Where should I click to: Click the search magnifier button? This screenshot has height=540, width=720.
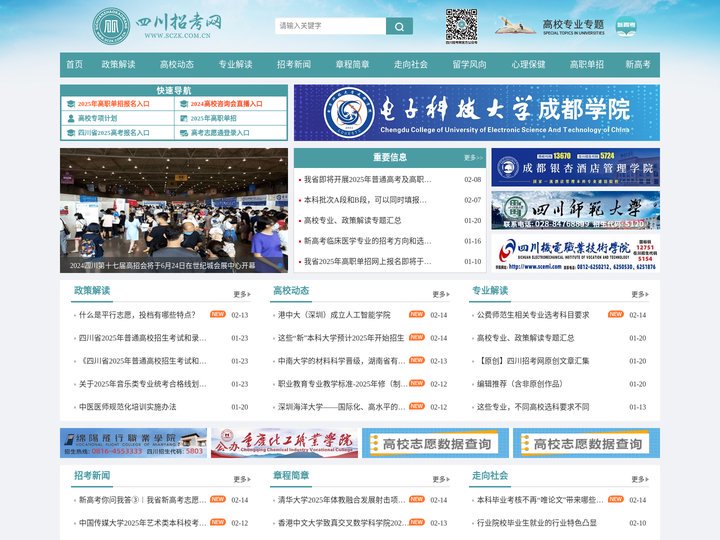point(399,26)
